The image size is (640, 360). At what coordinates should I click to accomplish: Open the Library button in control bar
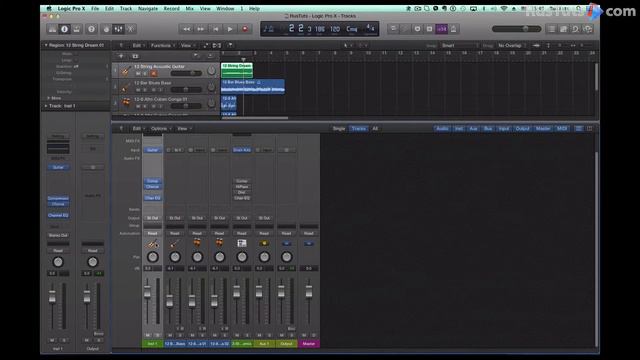53,29
